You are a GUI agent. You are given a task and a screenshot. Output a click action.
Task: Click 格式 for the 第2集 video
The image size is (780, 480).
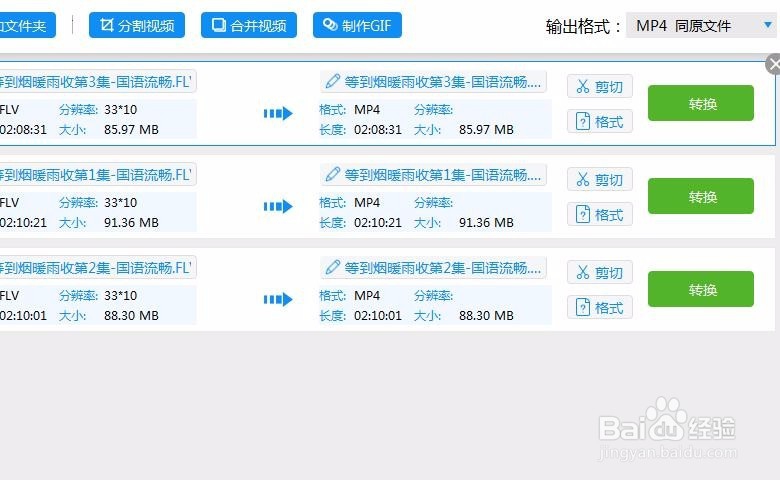599,307
